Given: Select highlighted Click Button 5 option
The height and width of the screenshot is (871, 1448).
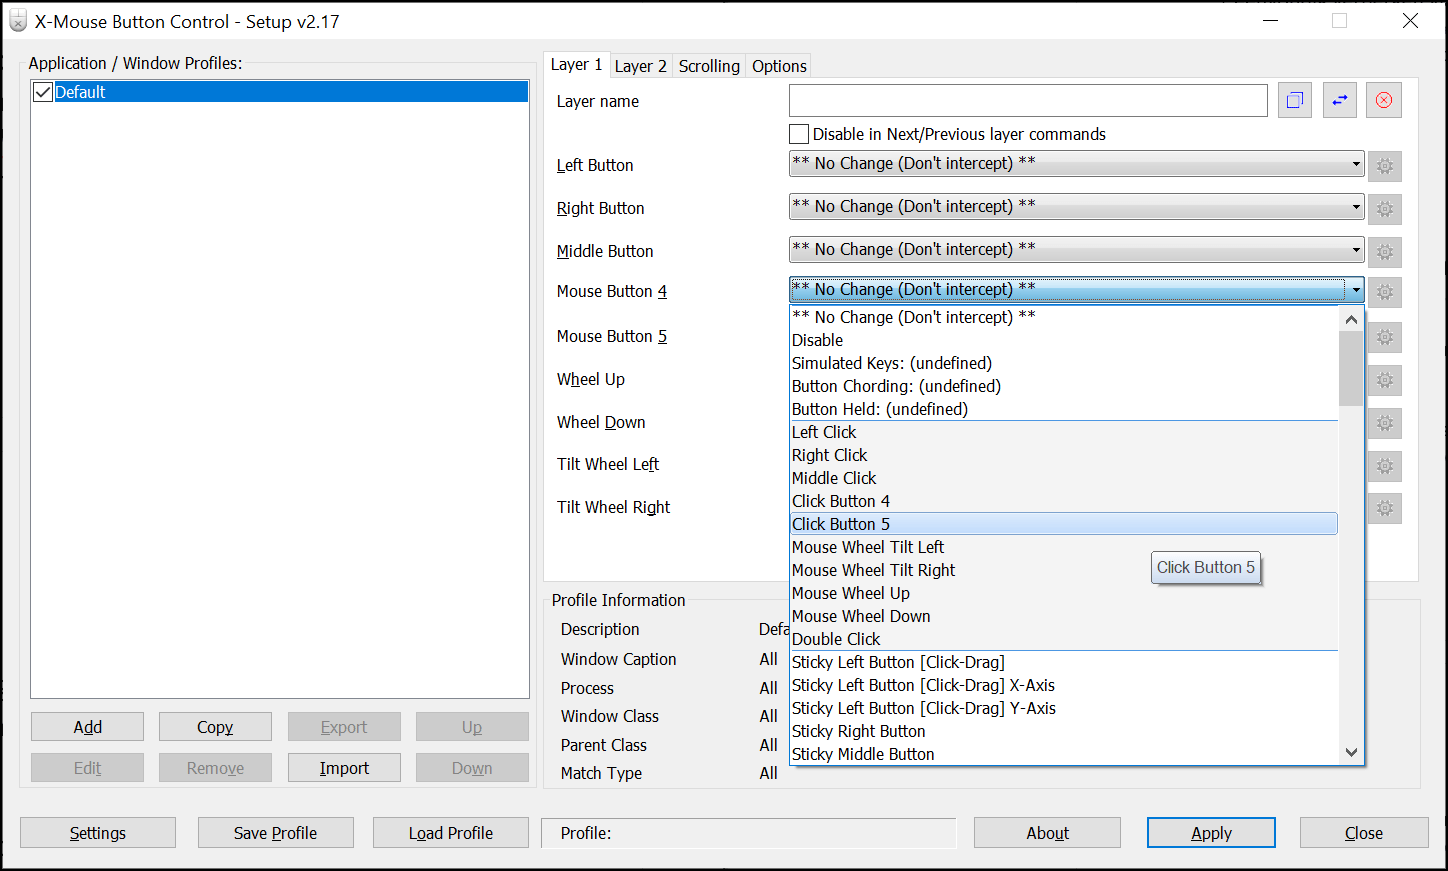Looking at the screenshot, I should (x=1064, y=524).
